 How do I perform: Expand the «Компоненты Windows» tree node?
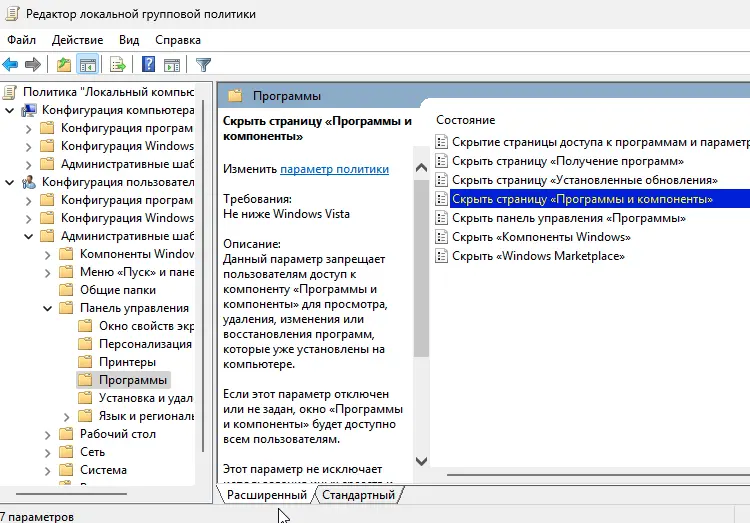tap(48, 254)
